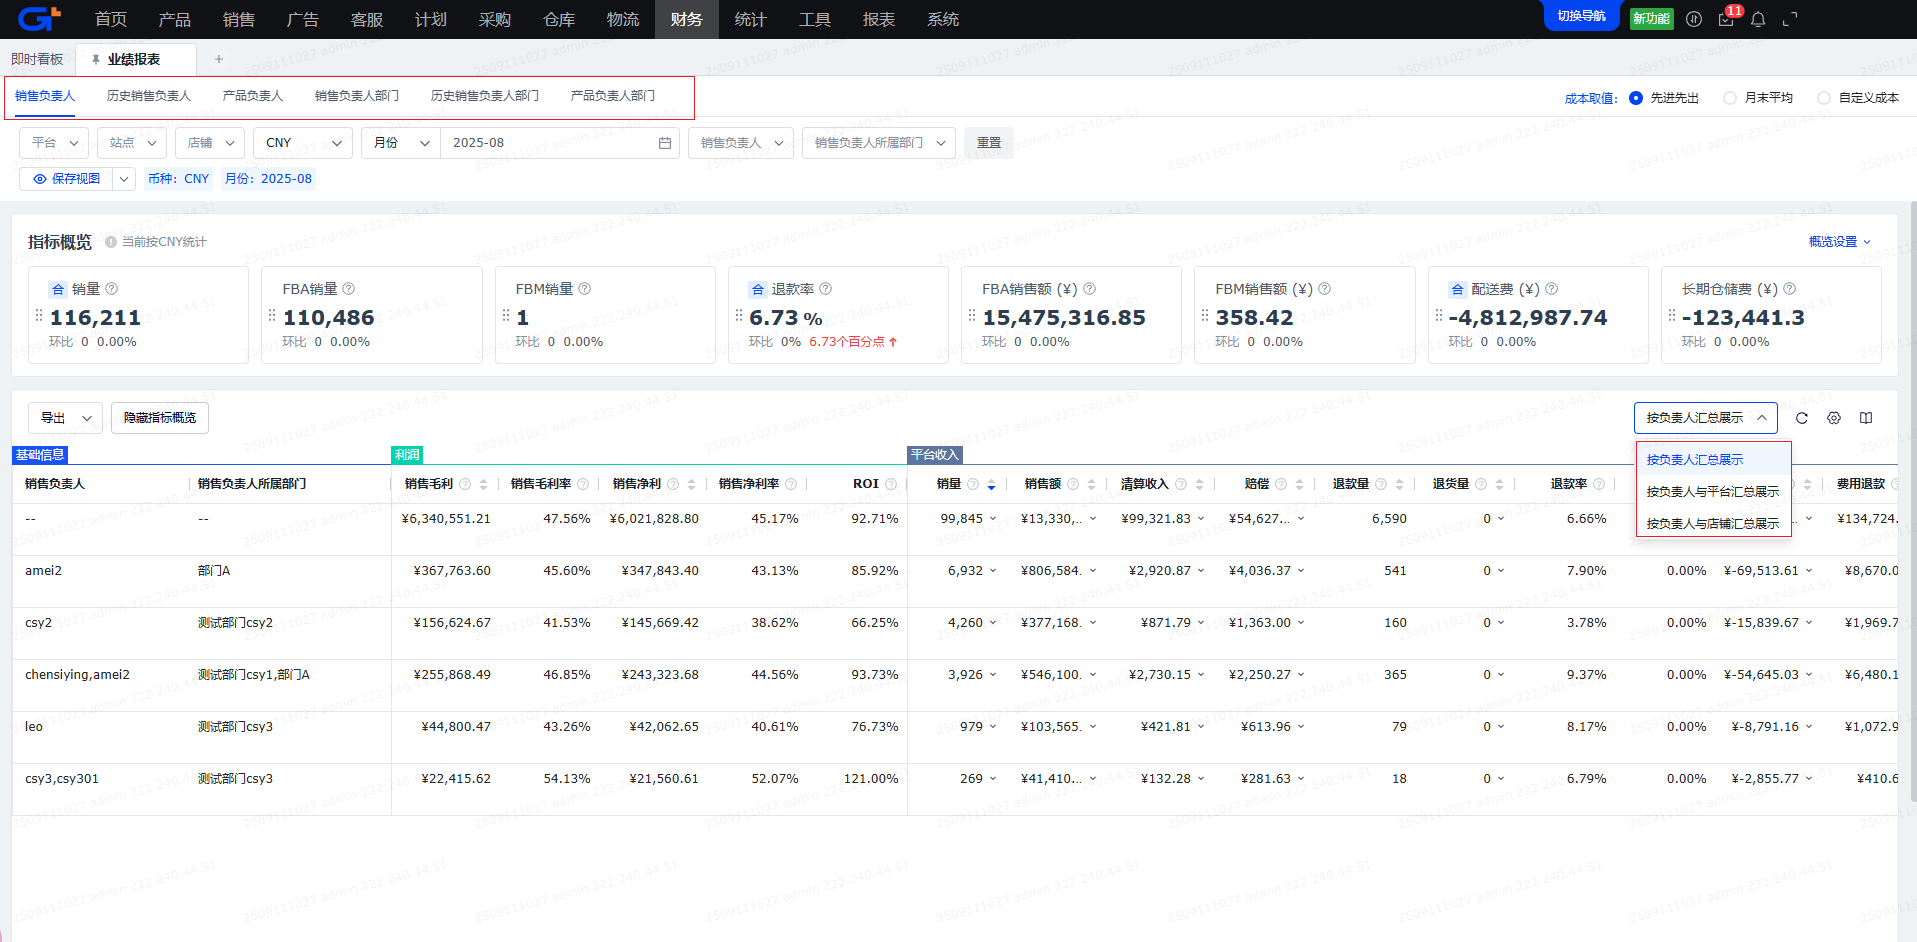This screenshot has height=942, width=1917.
Task: Select the 自定义成本 radio button
Action: [1824, 98]
